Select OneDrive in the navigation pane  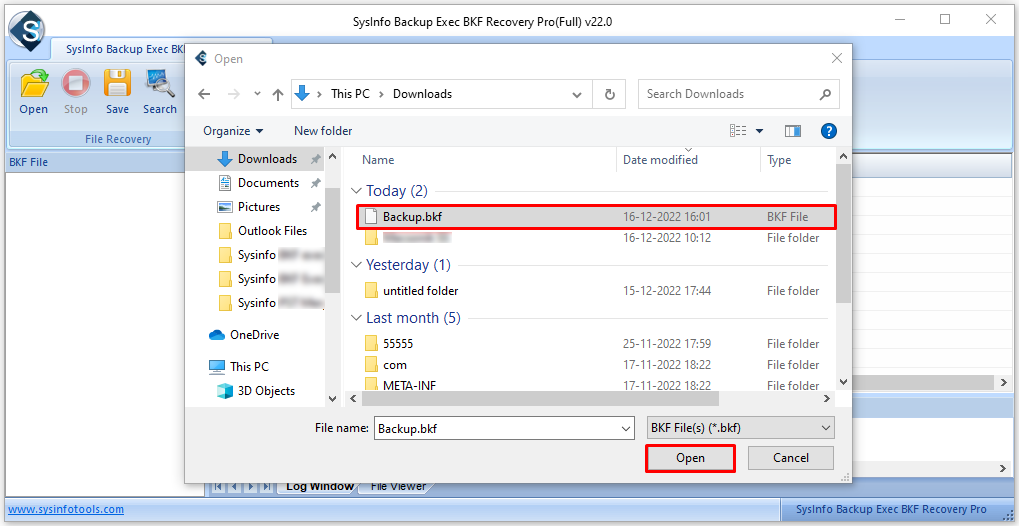254,335
